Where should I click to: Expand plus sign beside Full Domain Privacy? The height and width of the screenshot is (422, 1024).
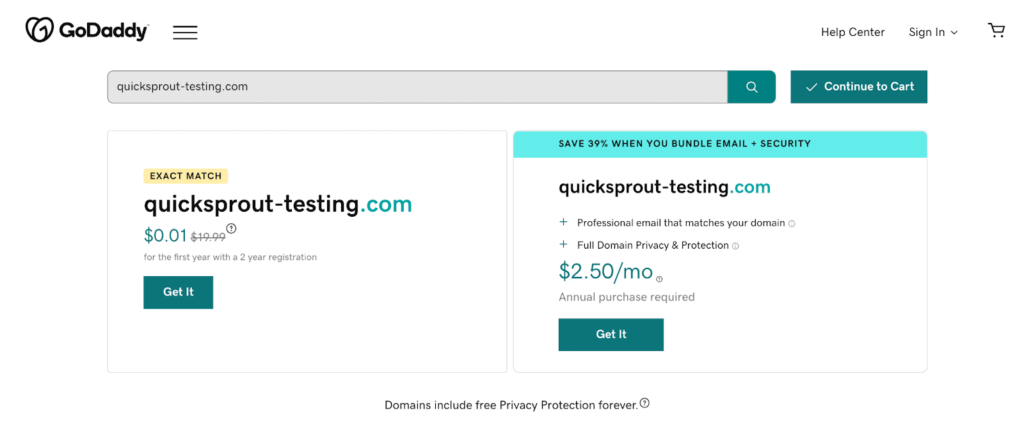coord(563,245)
